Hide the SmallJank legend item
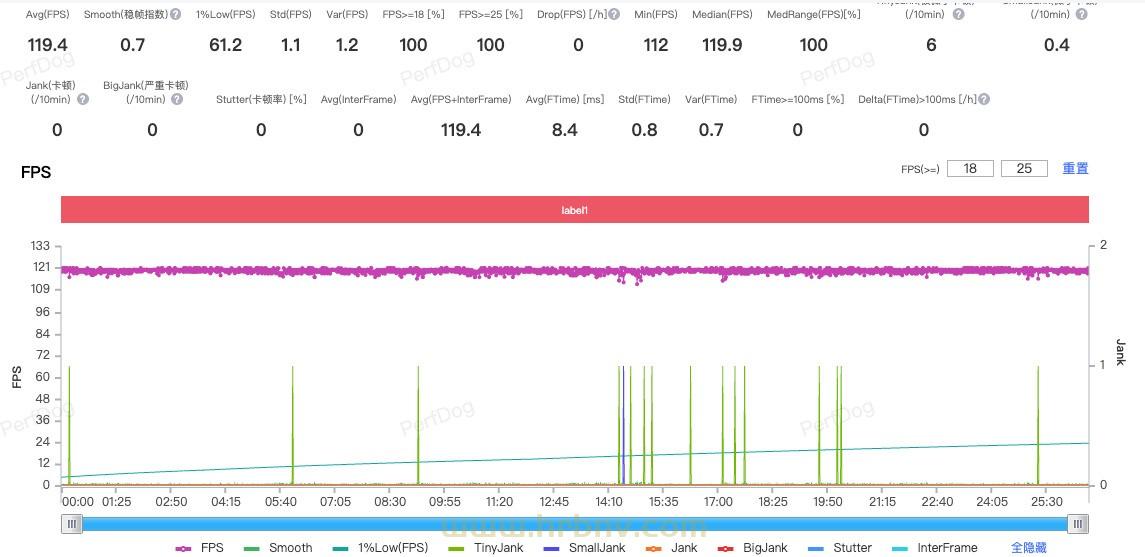Screen dimensions: 1145x557 584,548
